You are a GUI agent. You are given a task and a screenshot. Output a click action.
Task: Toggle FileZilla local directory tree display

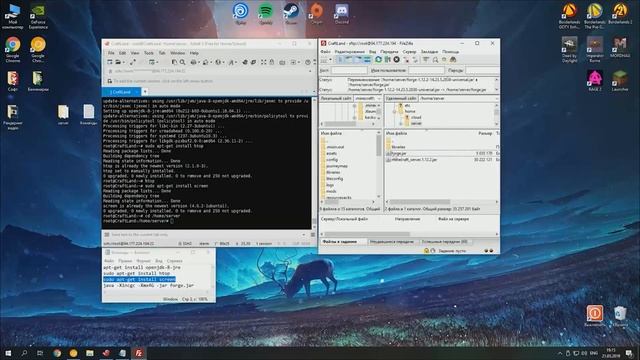pos(349,60)
